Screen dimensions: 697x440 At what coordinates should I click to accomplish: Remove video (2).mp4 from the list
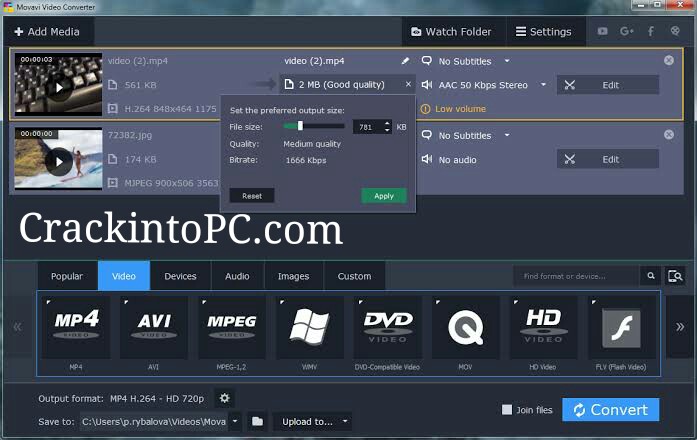coord(669,60)
